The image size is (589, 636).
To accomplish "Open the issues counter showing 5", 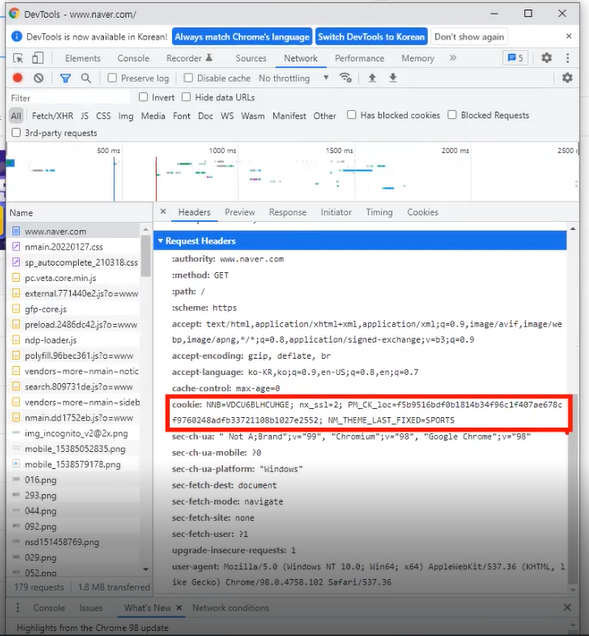I will pos(515,58).
